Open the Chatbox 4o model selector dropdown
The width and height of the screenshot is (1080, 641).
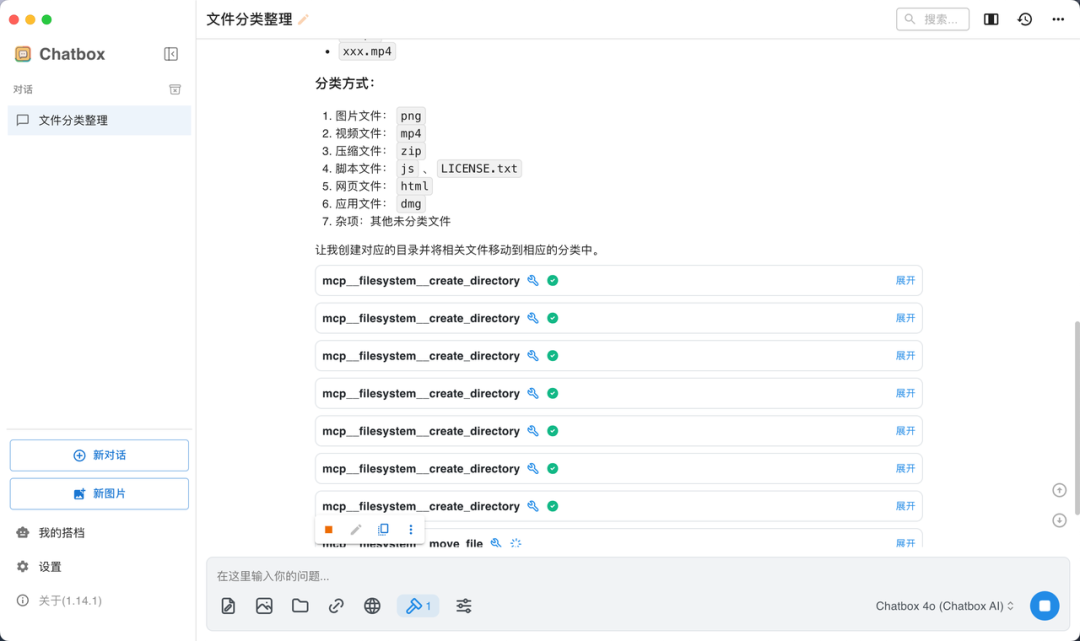[x=941, y=605]
